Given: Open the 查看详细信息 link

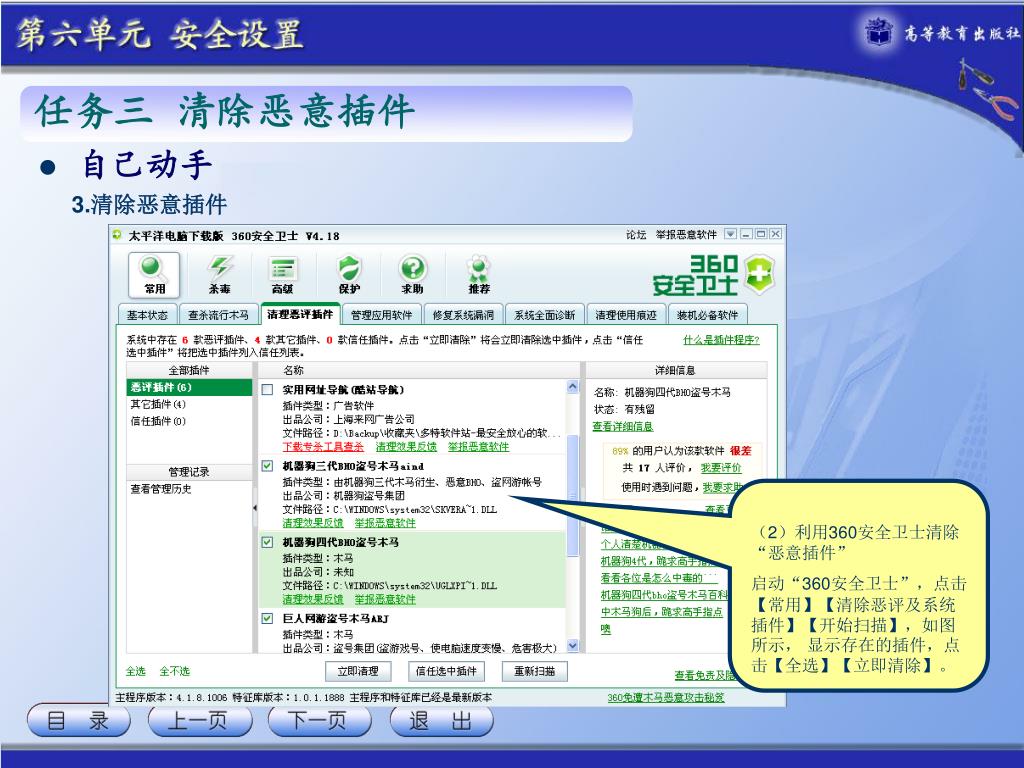Looking at the screenshot, I should (622, 426).
